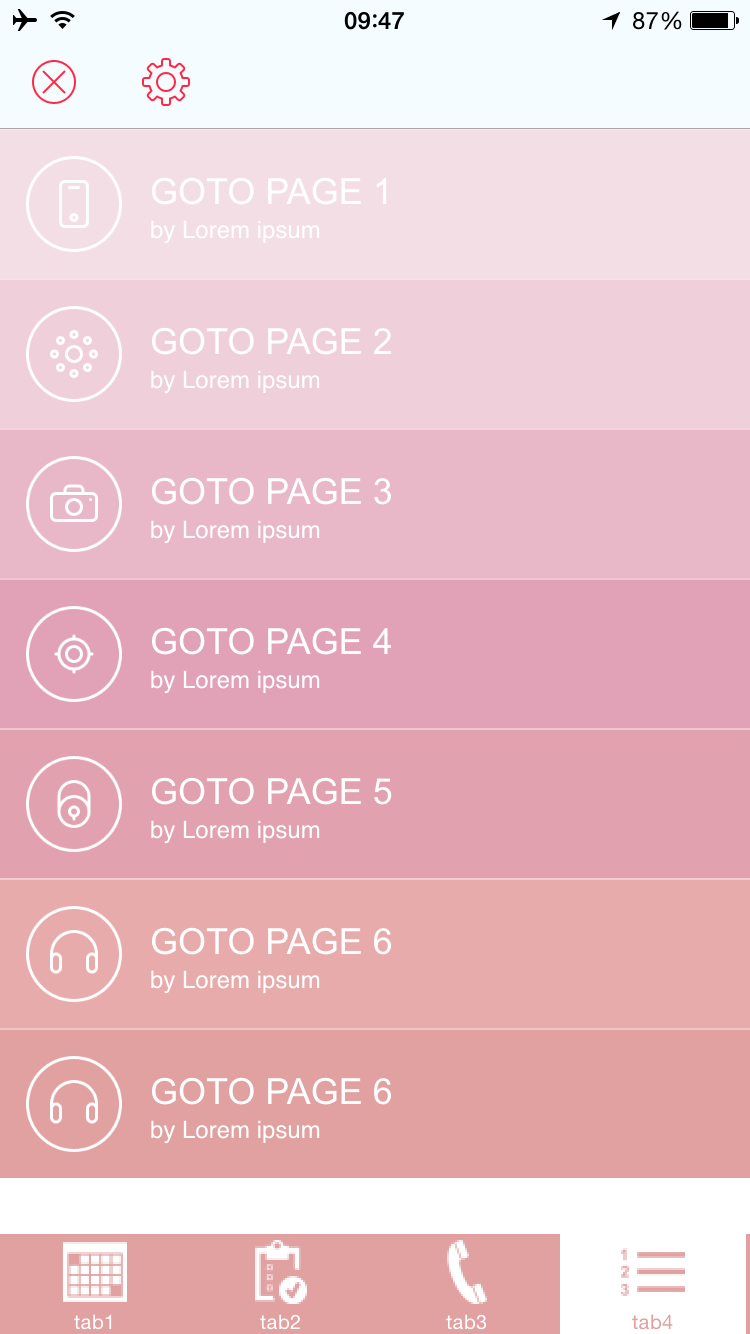This screenshot has height=1334, width=750.
Task: Open the GOTO PAGE 4 entry title
Action: (x=271, y=641)
